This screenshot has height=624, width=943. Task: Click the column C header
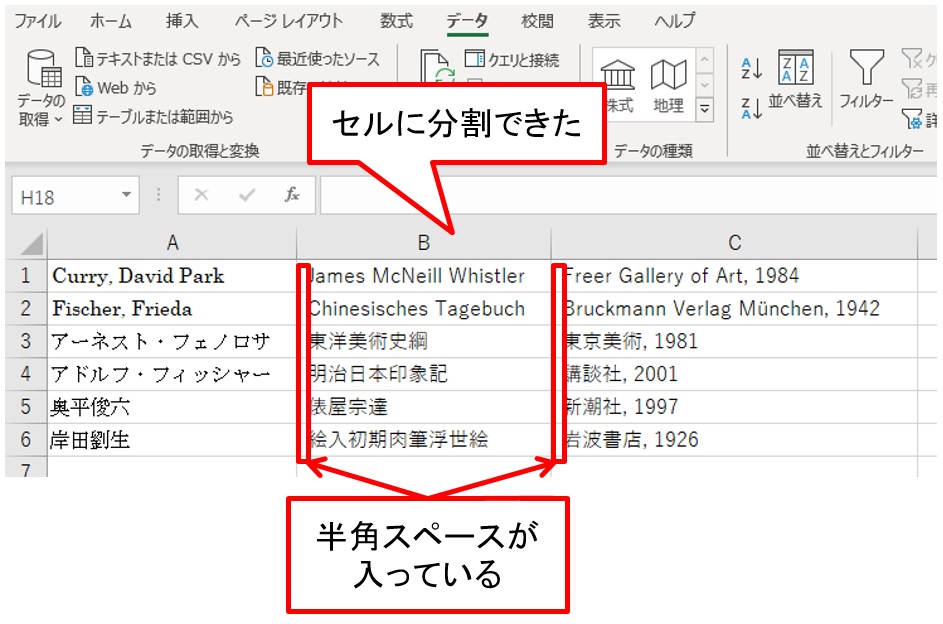735,243
